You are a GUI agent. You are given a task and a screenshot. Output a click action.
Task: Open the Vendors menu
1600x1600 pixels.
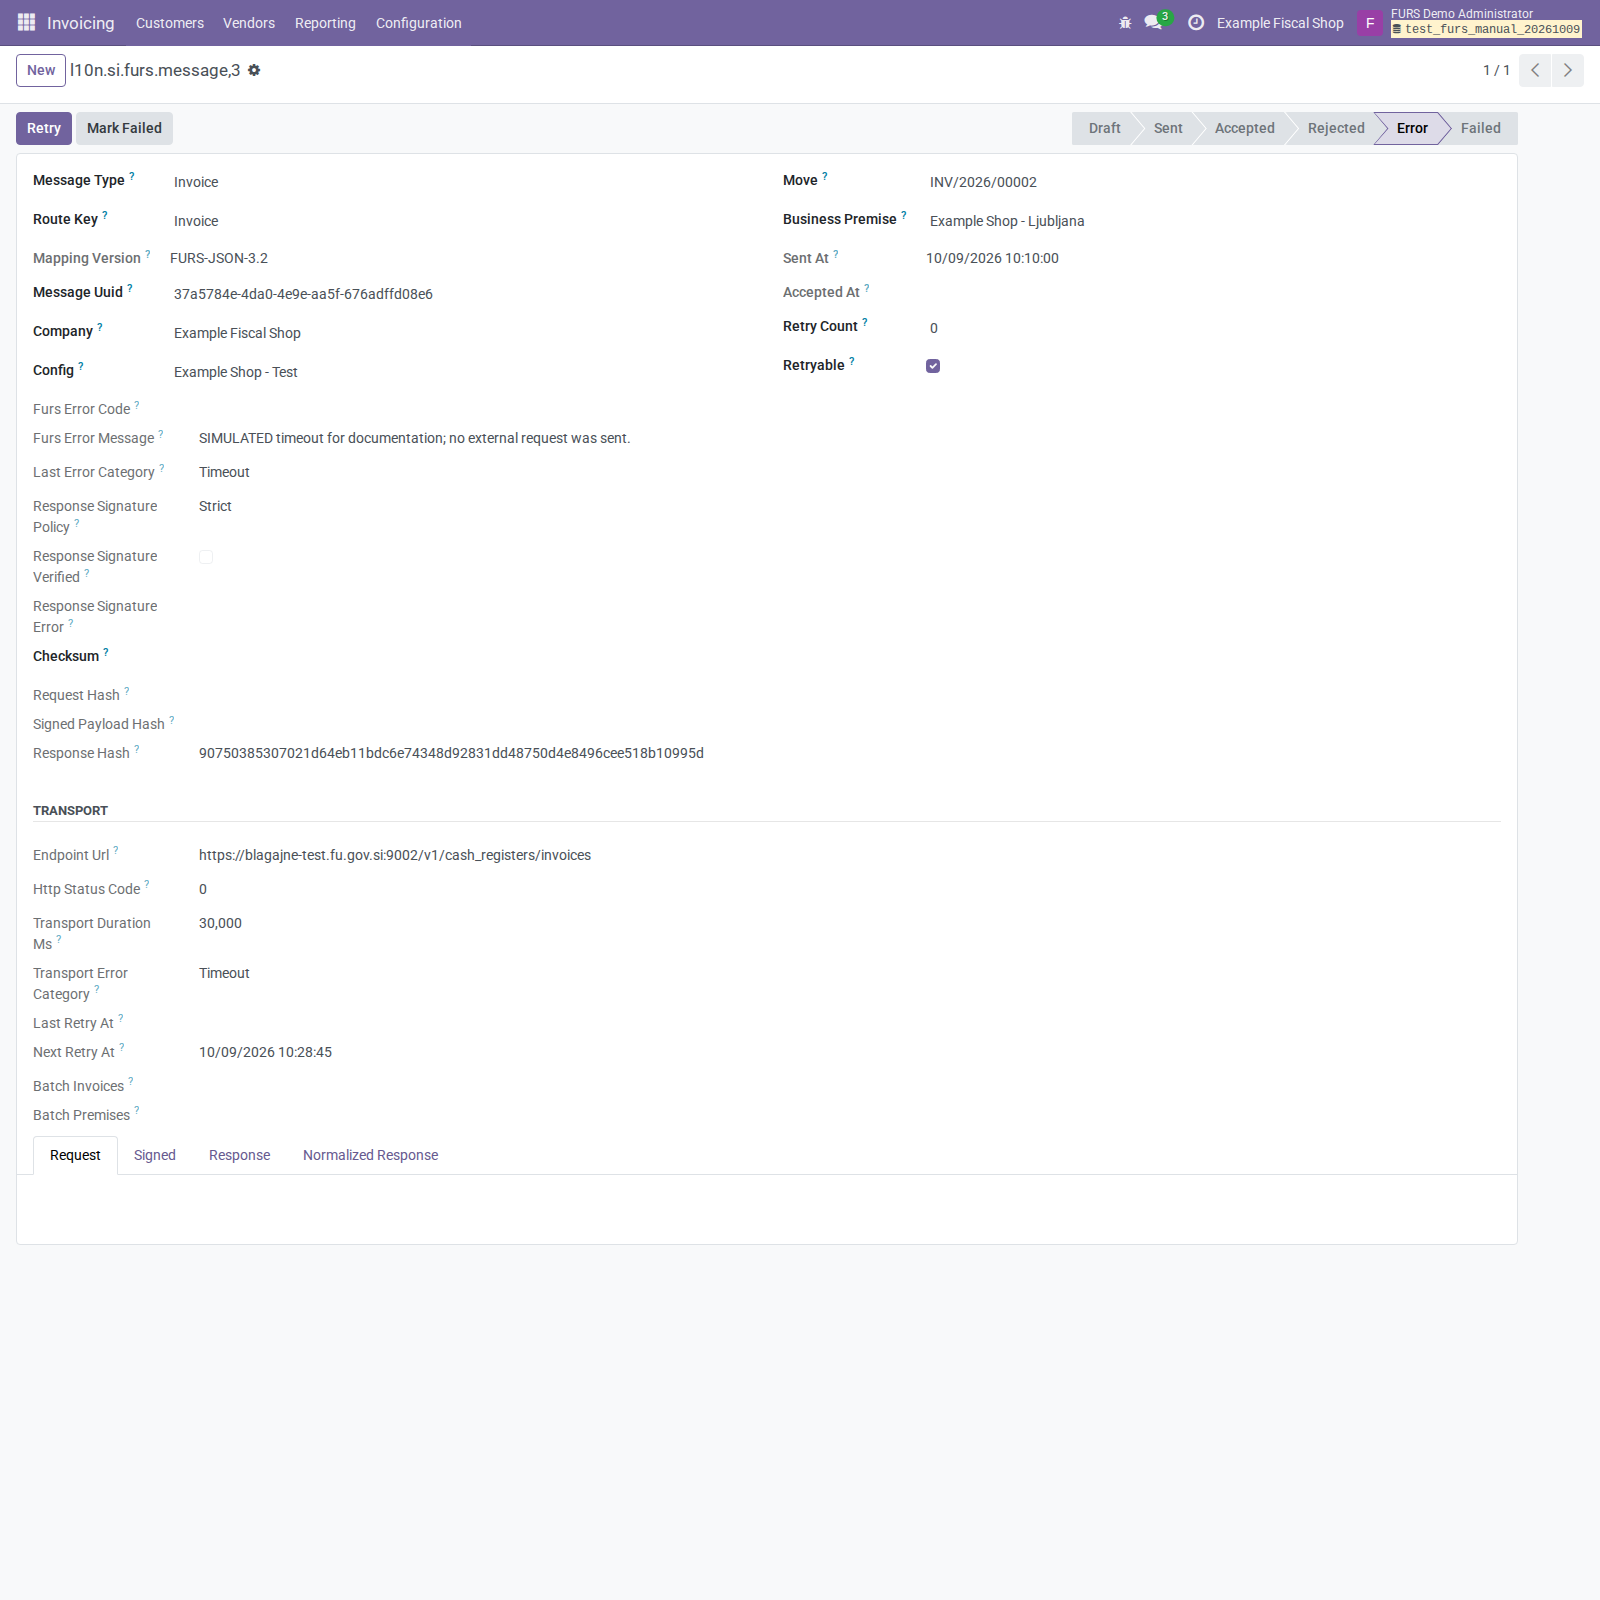249,23
